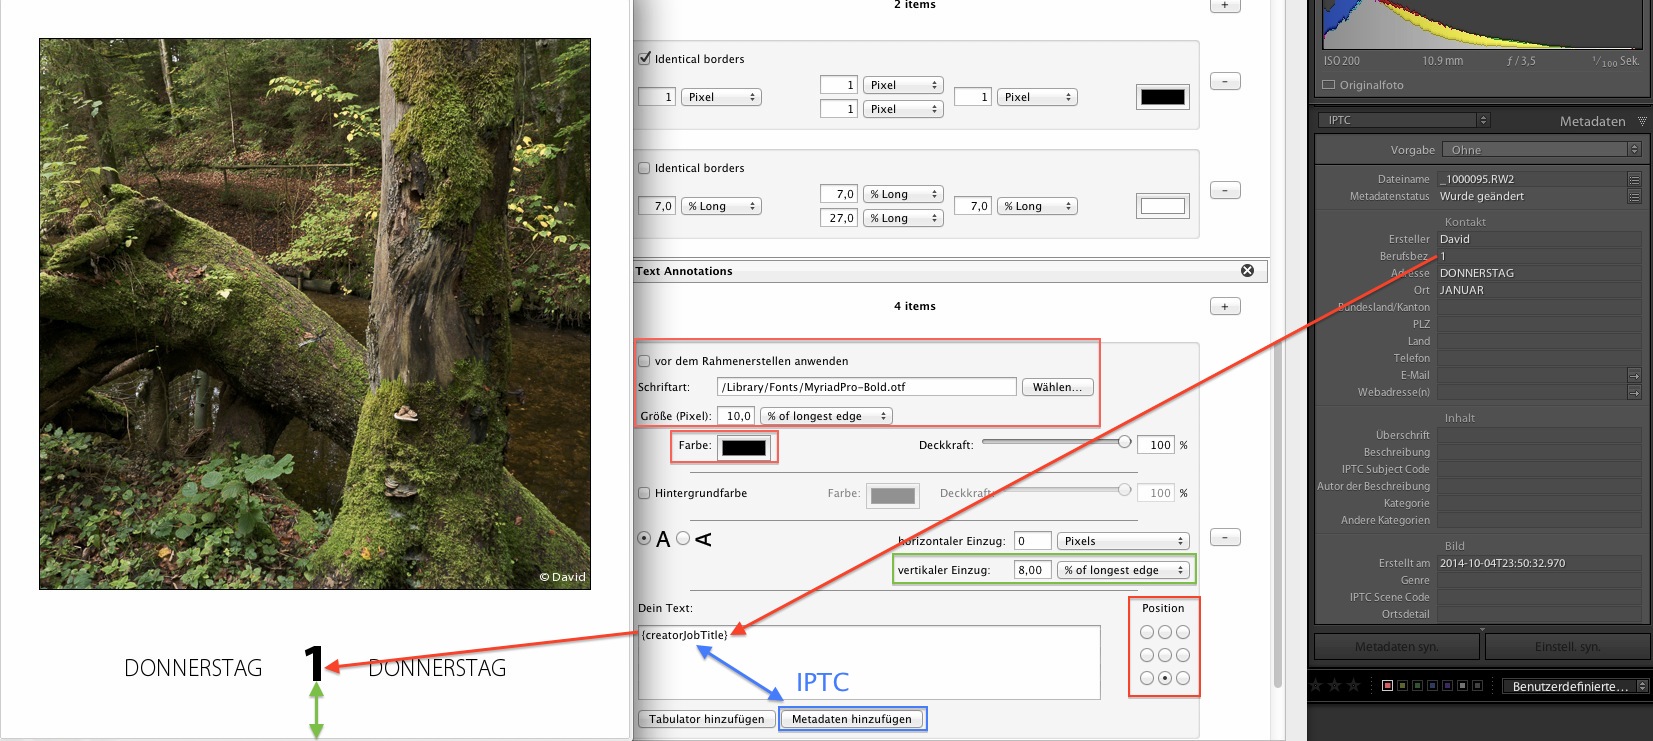1653x741 pixels.
Task: Enable the Hintergrundfarbe checkbox
Action: coord(644,493)
